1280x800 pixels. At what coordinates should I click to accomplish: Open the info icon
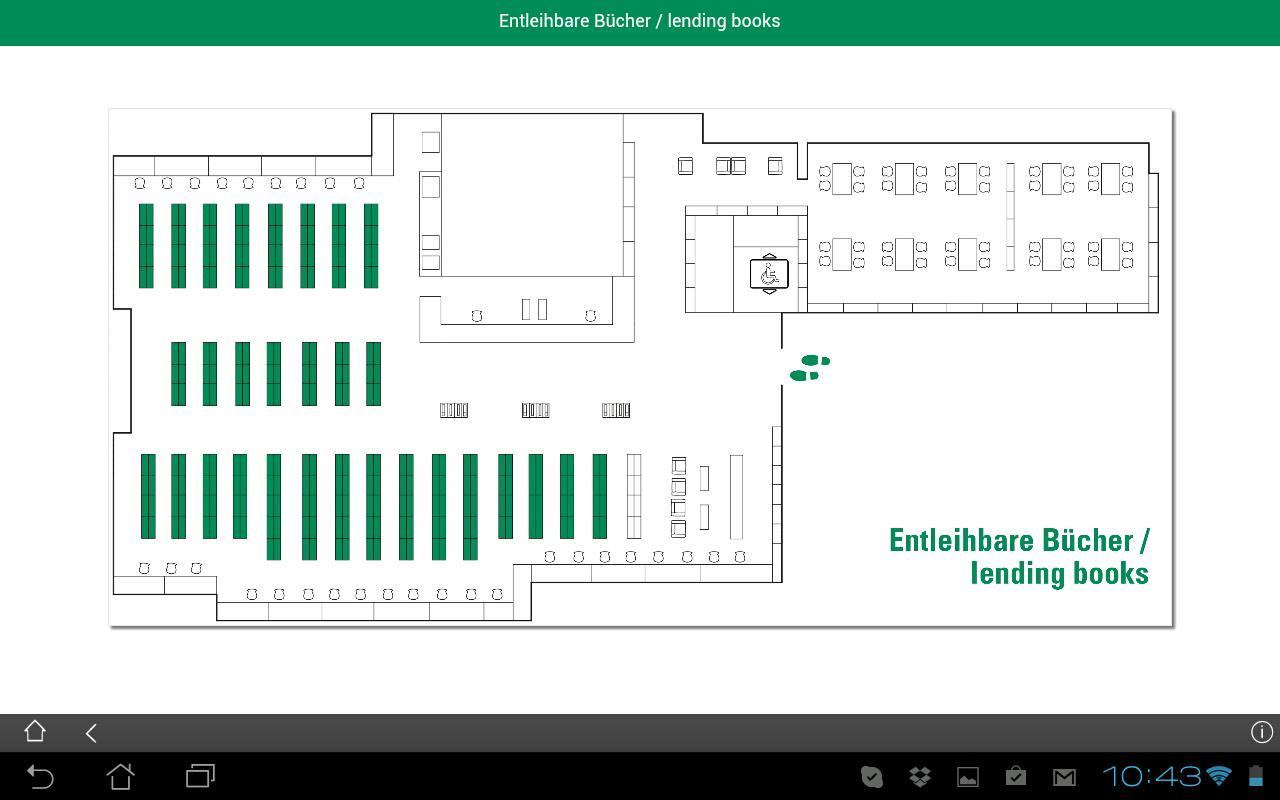1262,732
